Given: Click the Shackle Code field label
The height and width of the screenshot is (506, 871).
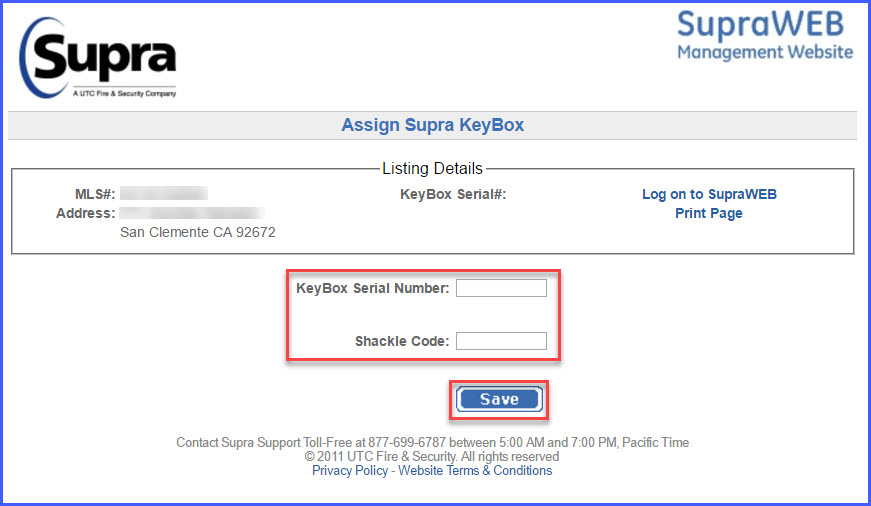Looking at the screenshot, I should (401, 341).
